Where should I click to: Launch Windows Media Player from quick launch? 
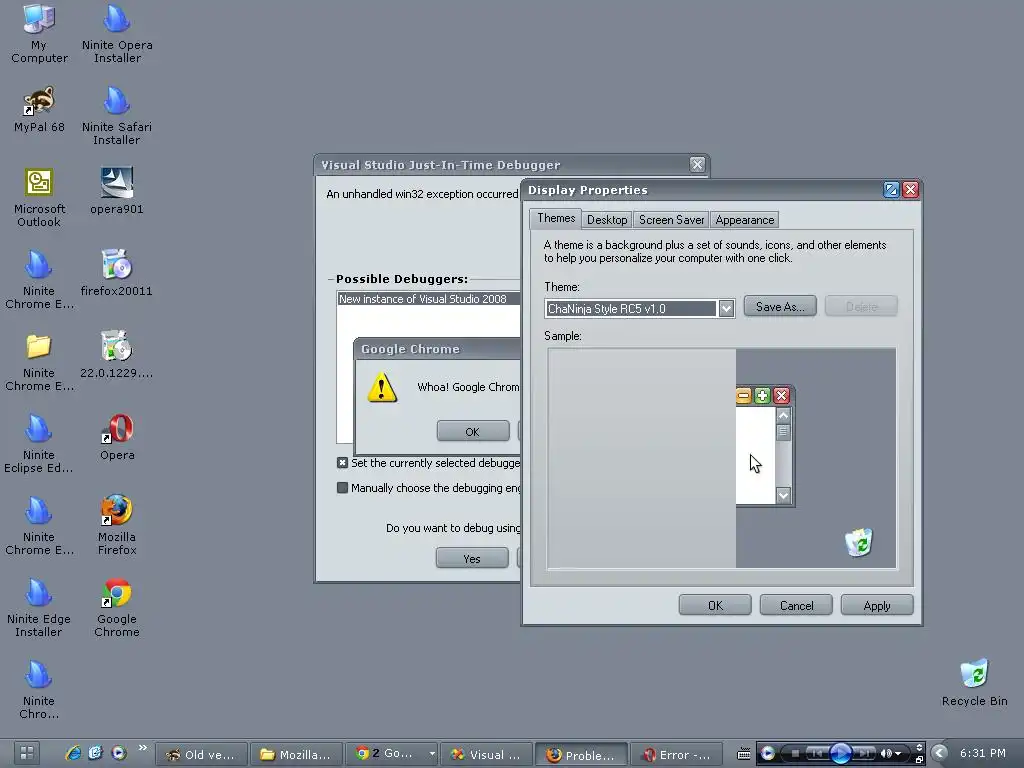point(118,753)
